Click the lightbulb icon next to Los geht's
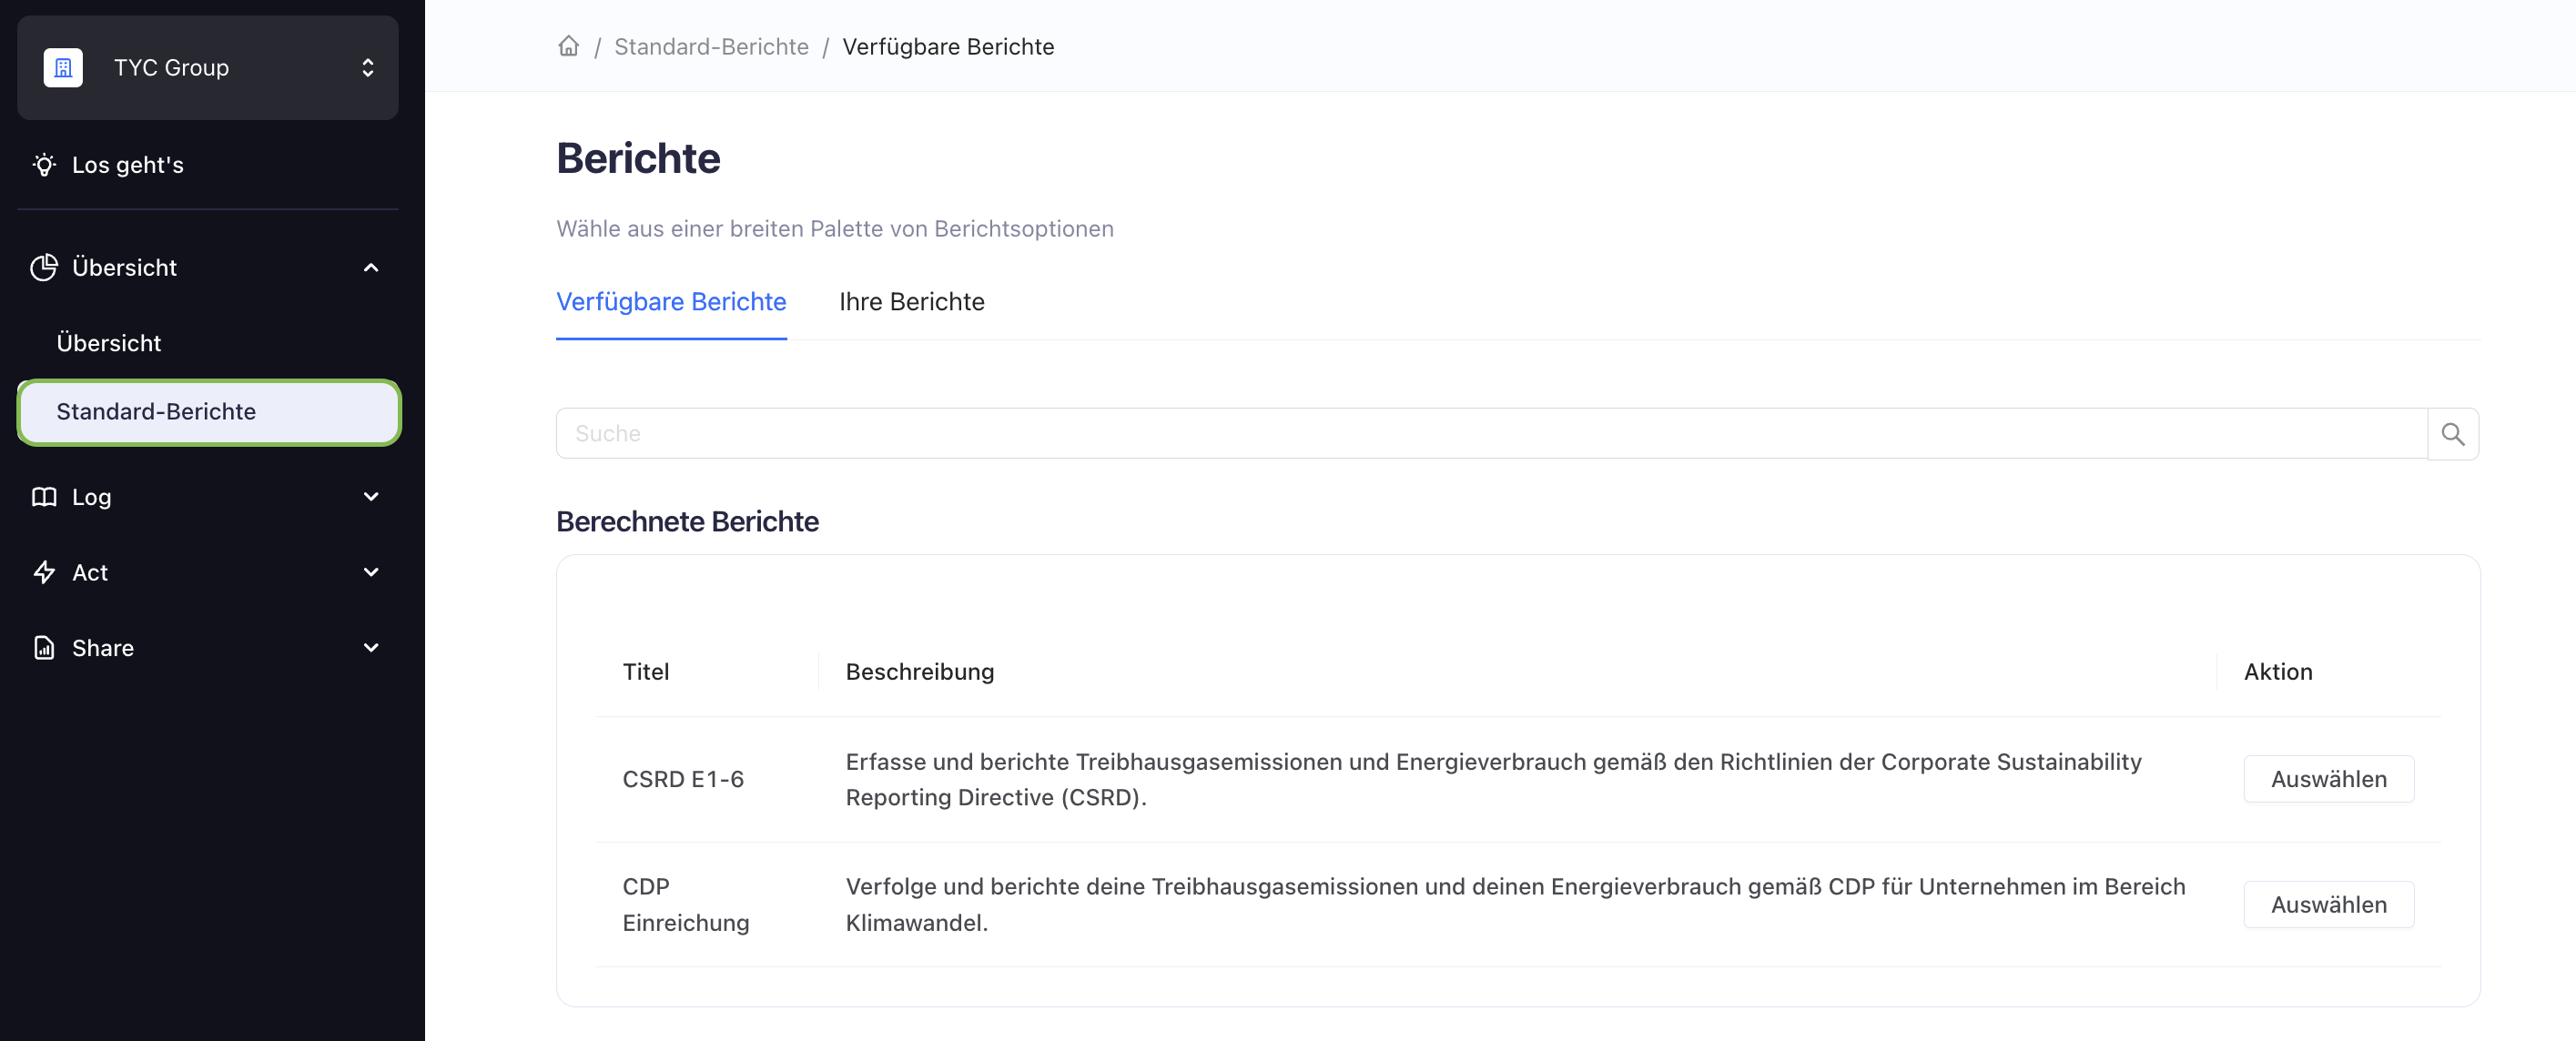Image resolution: width=2576 pixels, height=1041 pixels. point(44,165)
